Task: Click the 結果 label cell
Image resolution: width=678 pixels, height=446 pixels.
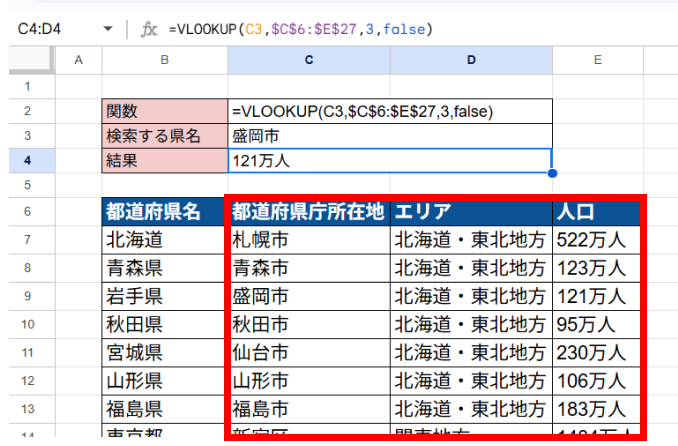Action: 165,160
